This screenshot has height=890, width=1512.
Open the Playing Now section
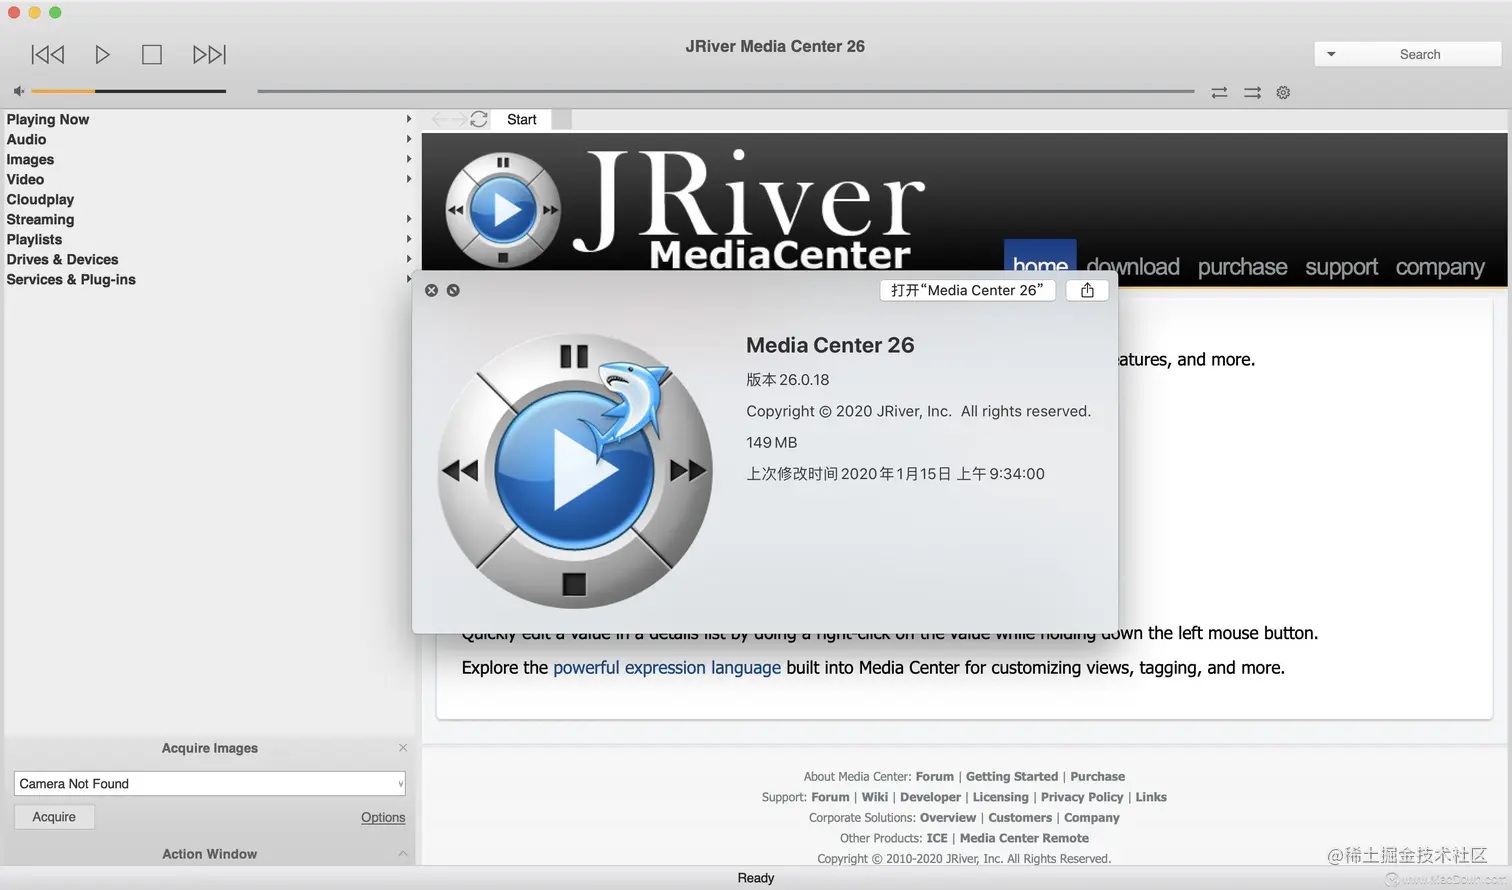[48, 119]
